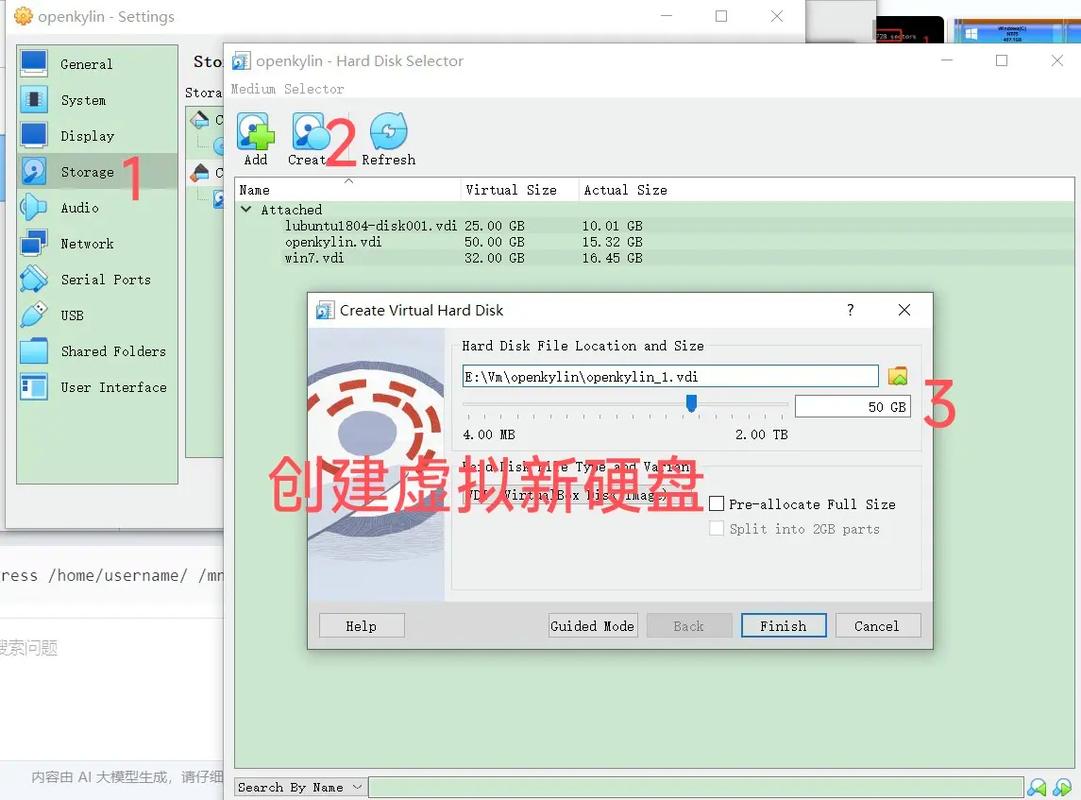Enable Pre-allocate Full Size

[717, 504]
